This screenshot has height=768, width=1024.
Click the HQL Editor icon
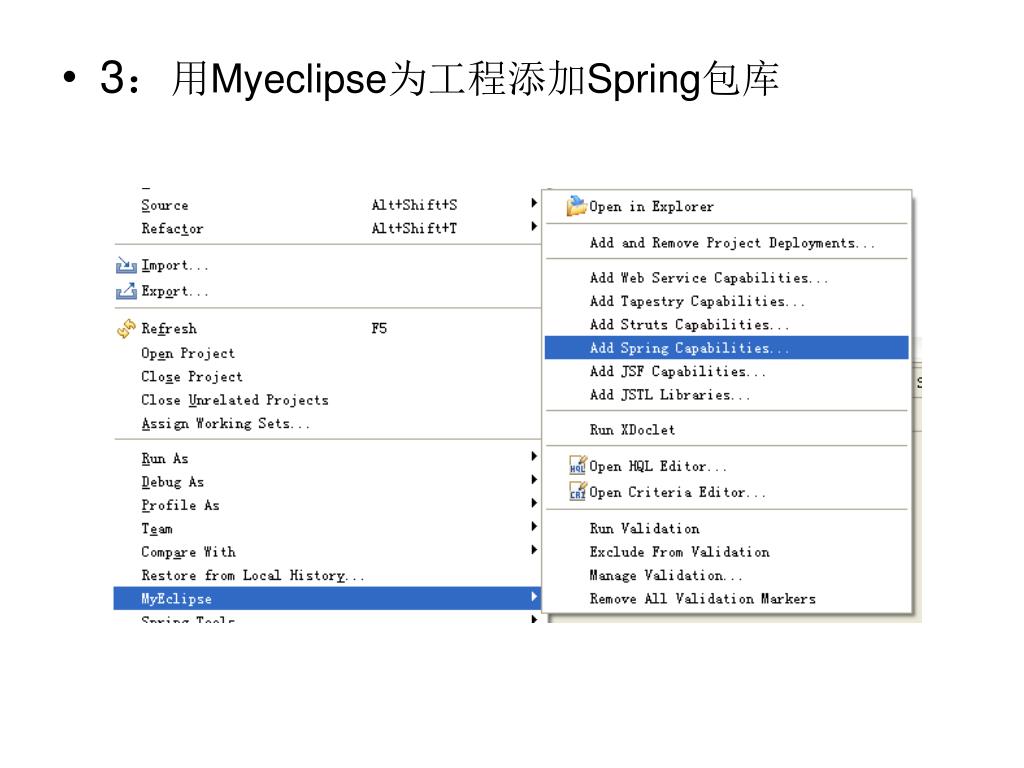pyautogui.click(x=577, y=466)
